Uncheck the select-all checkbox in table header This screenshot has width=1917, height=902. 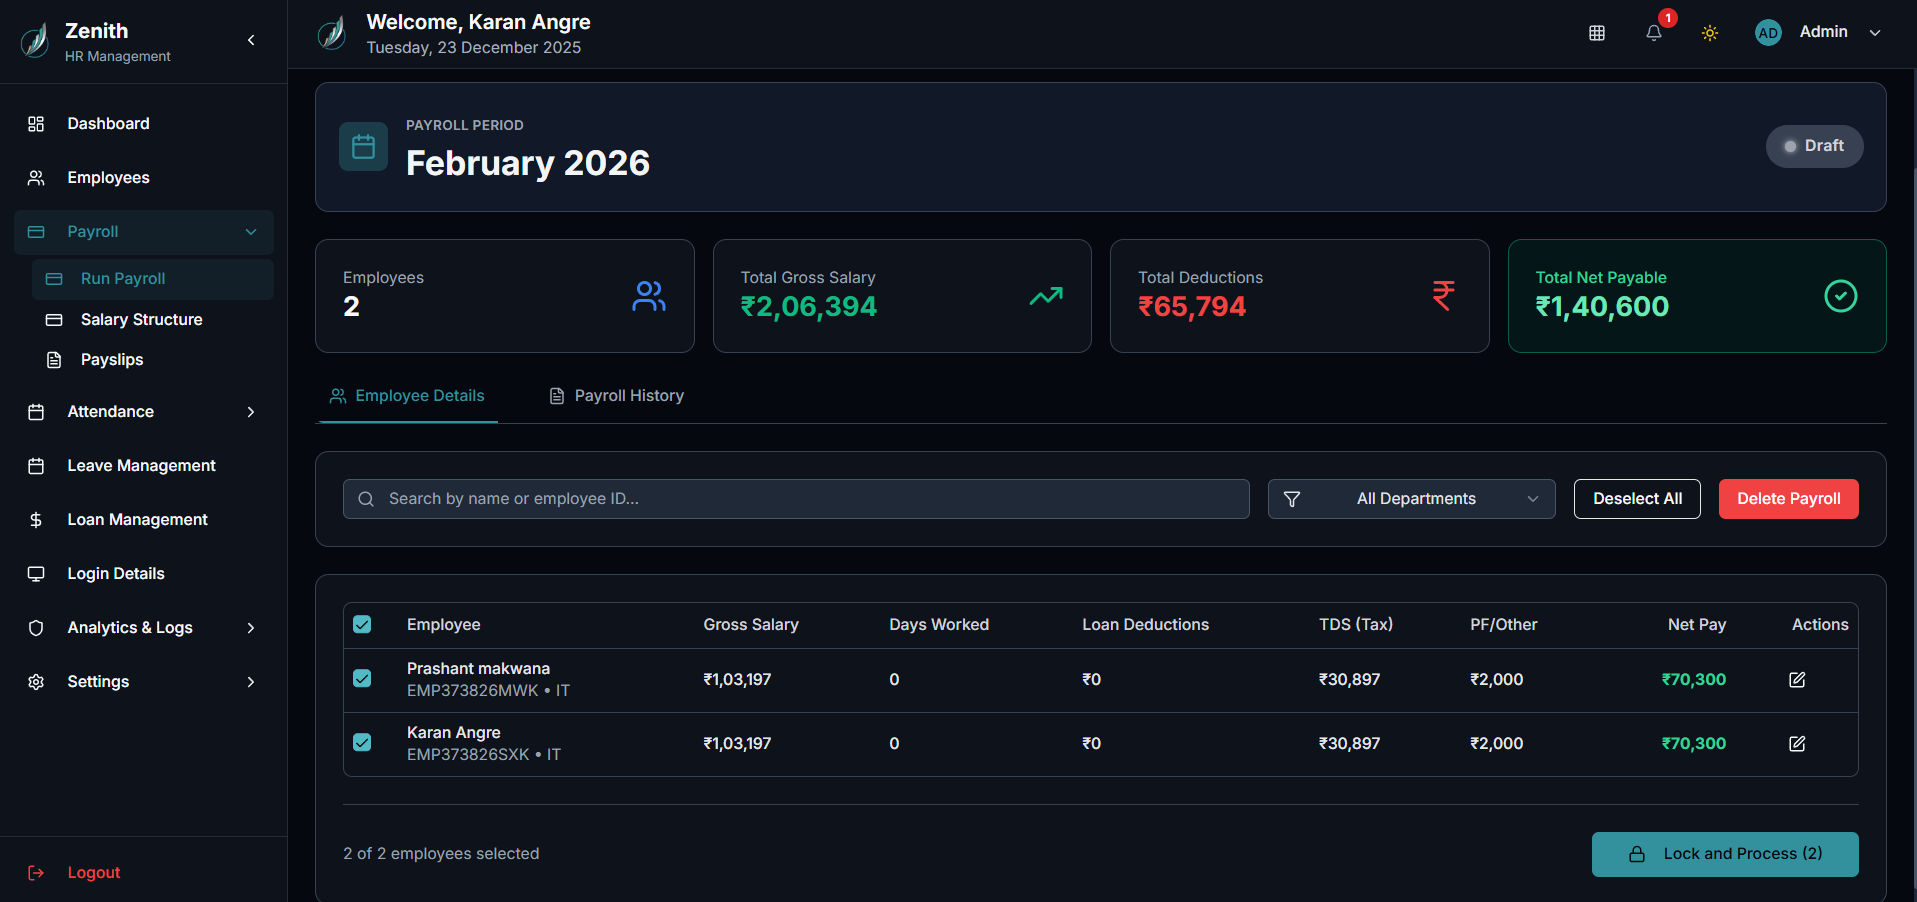(362, 625)
